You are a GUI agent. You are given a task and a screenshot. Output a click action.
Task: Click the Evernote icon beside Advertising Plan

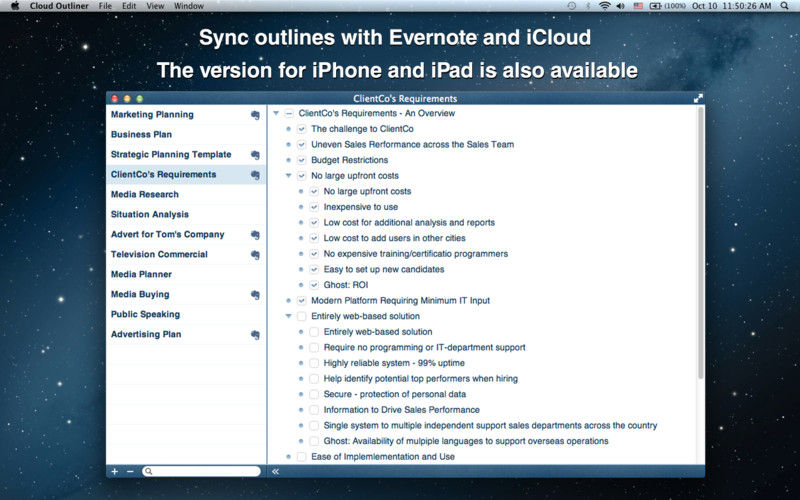pyautogui.click(x=255, y=335)
